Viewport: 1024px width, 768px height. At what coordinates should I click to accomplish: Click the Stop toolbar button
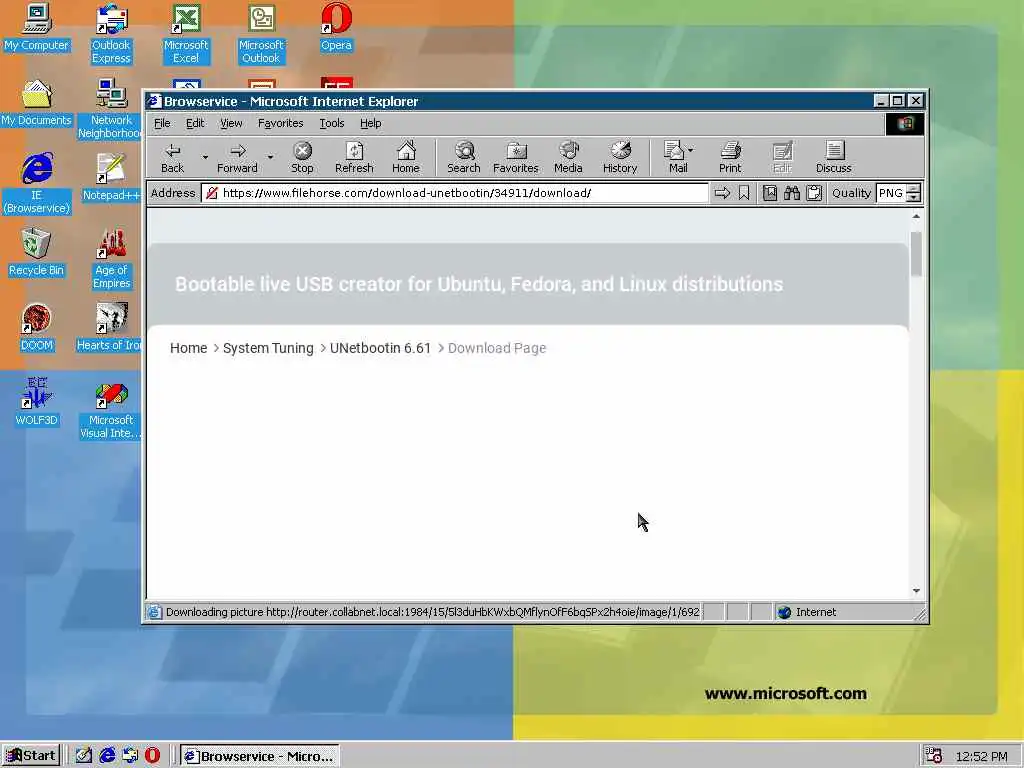click(x=302, y=157)
